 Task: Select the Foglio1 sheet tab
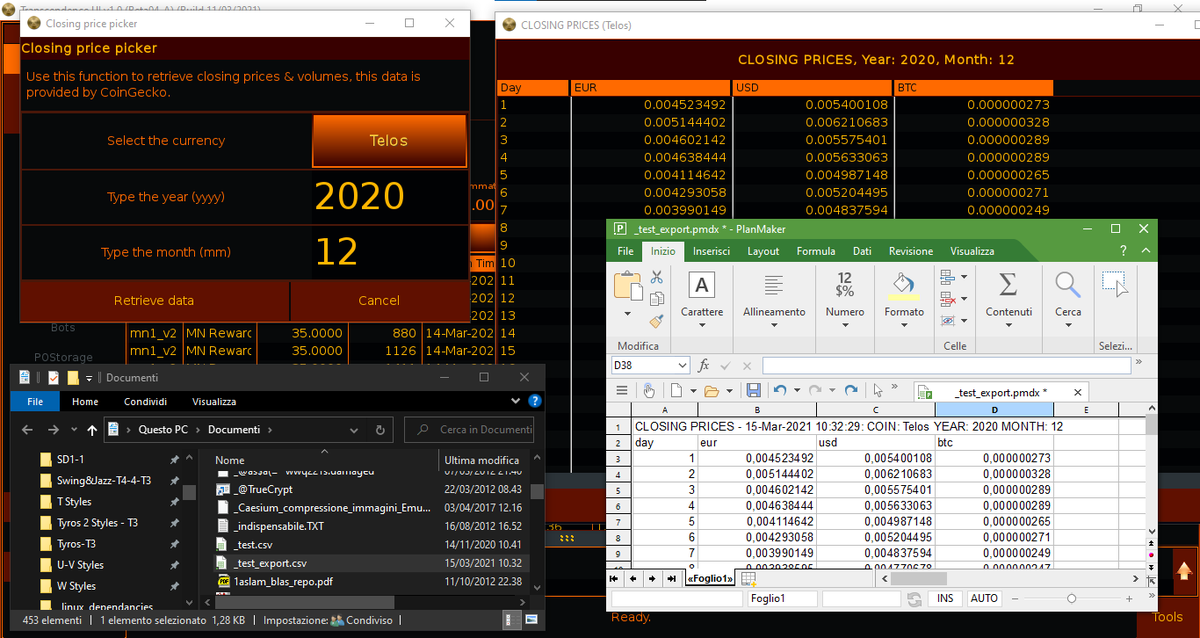click(711, 578)
